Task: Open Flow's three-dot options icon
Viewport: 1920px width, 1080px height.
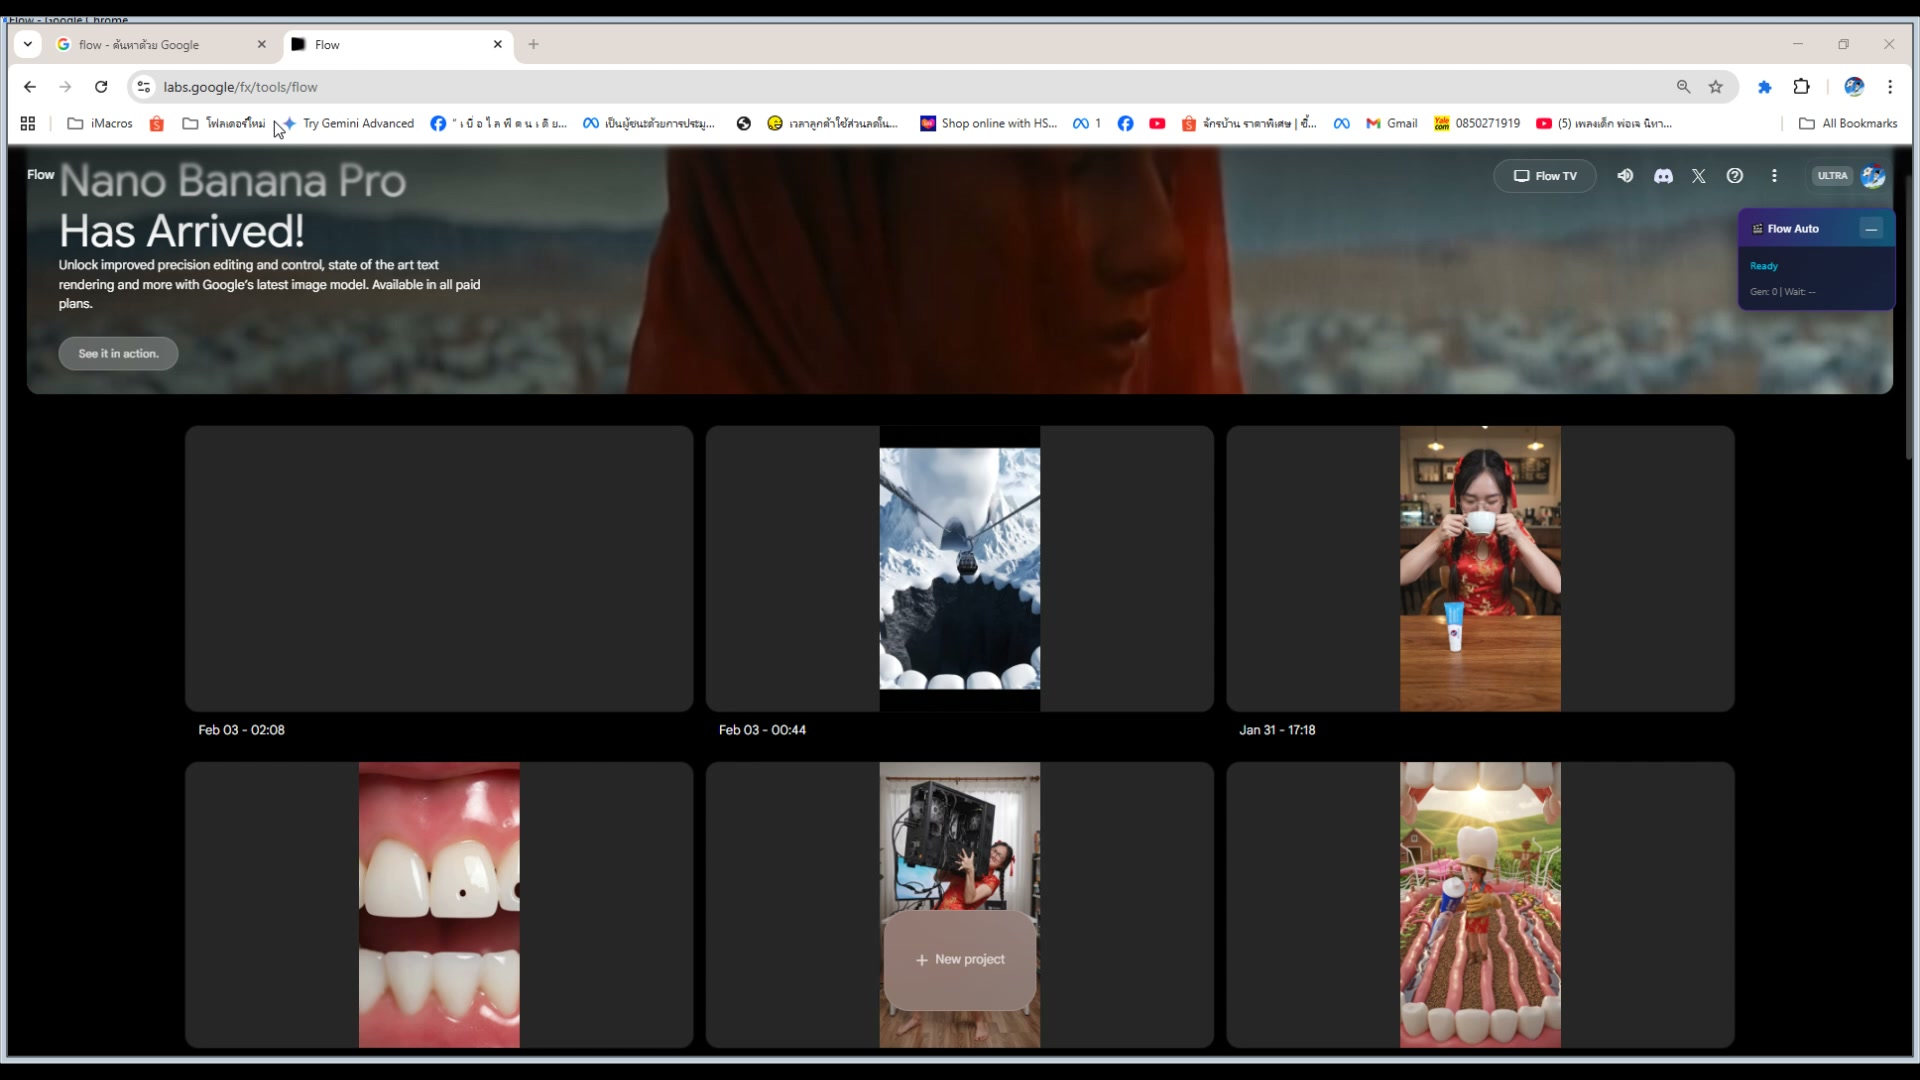Action: click(x=1774, y=175)
